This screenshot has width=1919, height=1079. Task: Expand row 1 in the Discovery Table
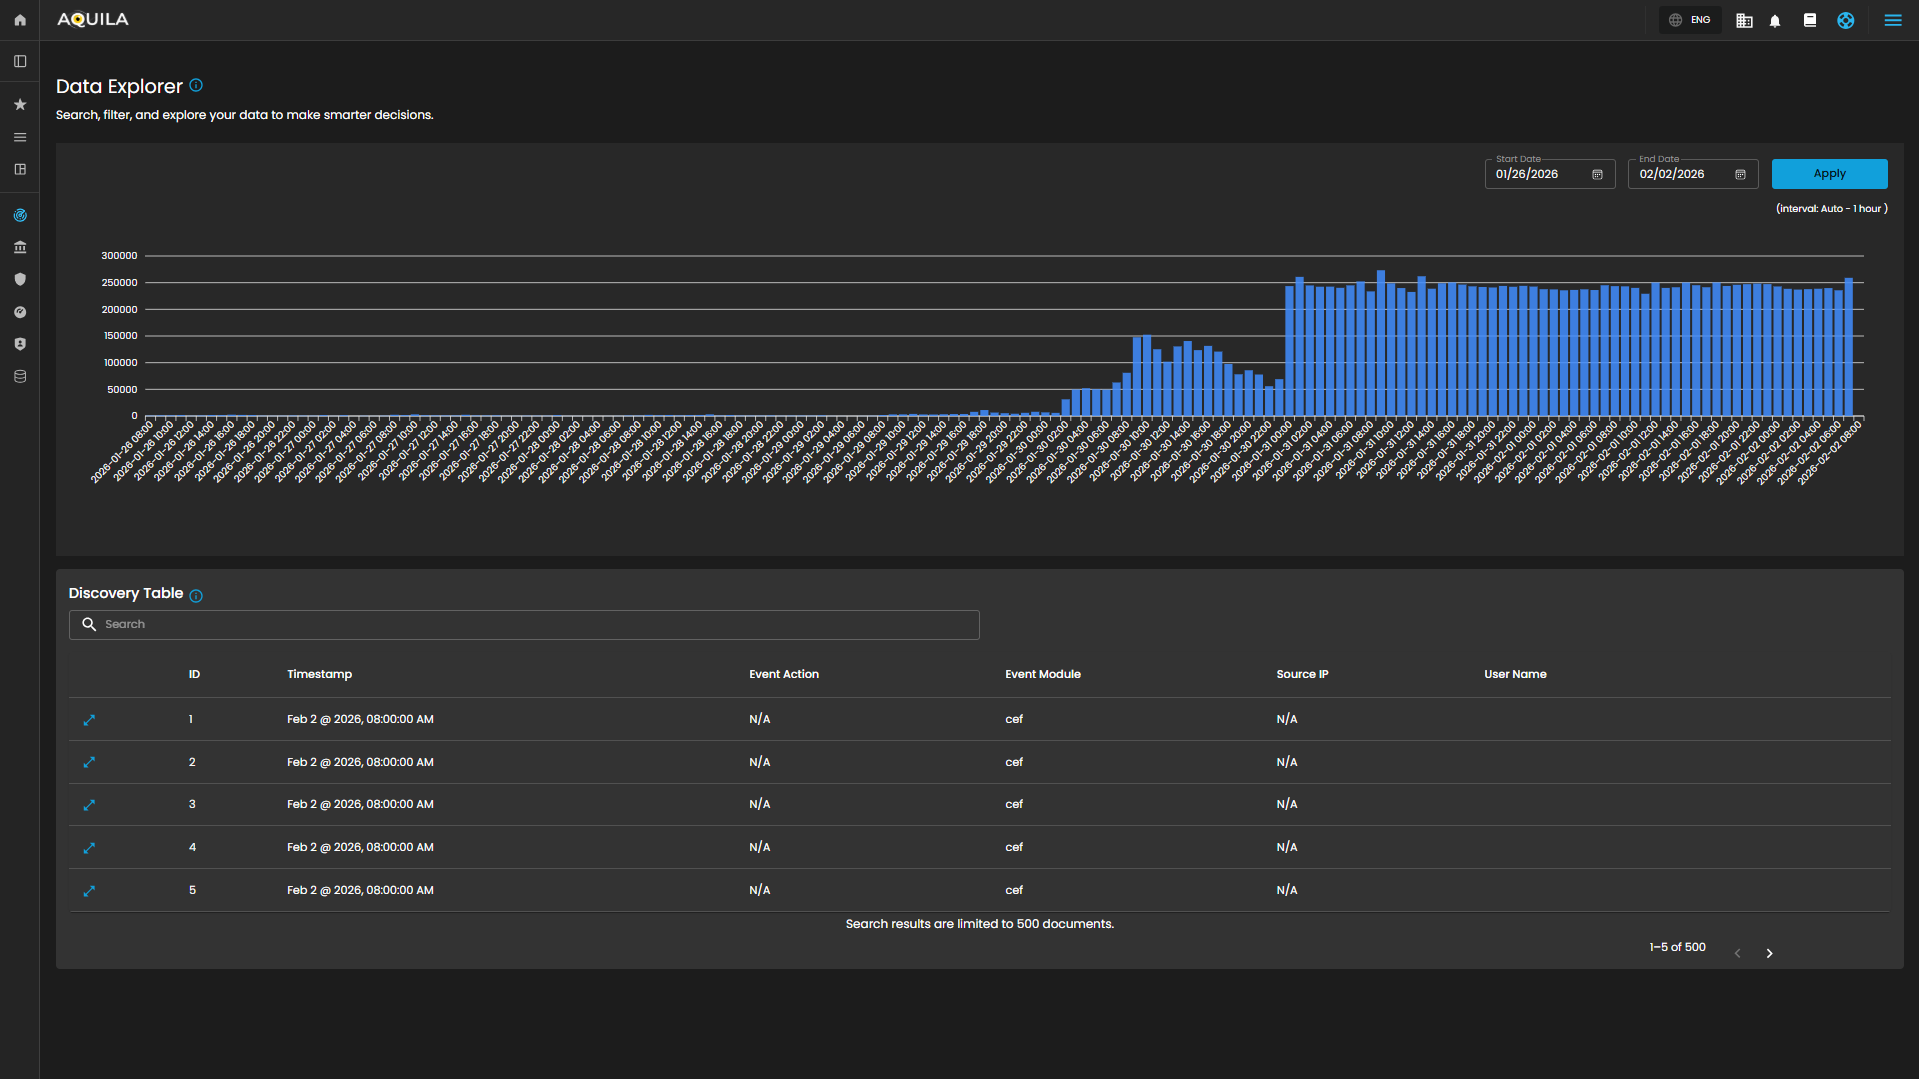89,720
